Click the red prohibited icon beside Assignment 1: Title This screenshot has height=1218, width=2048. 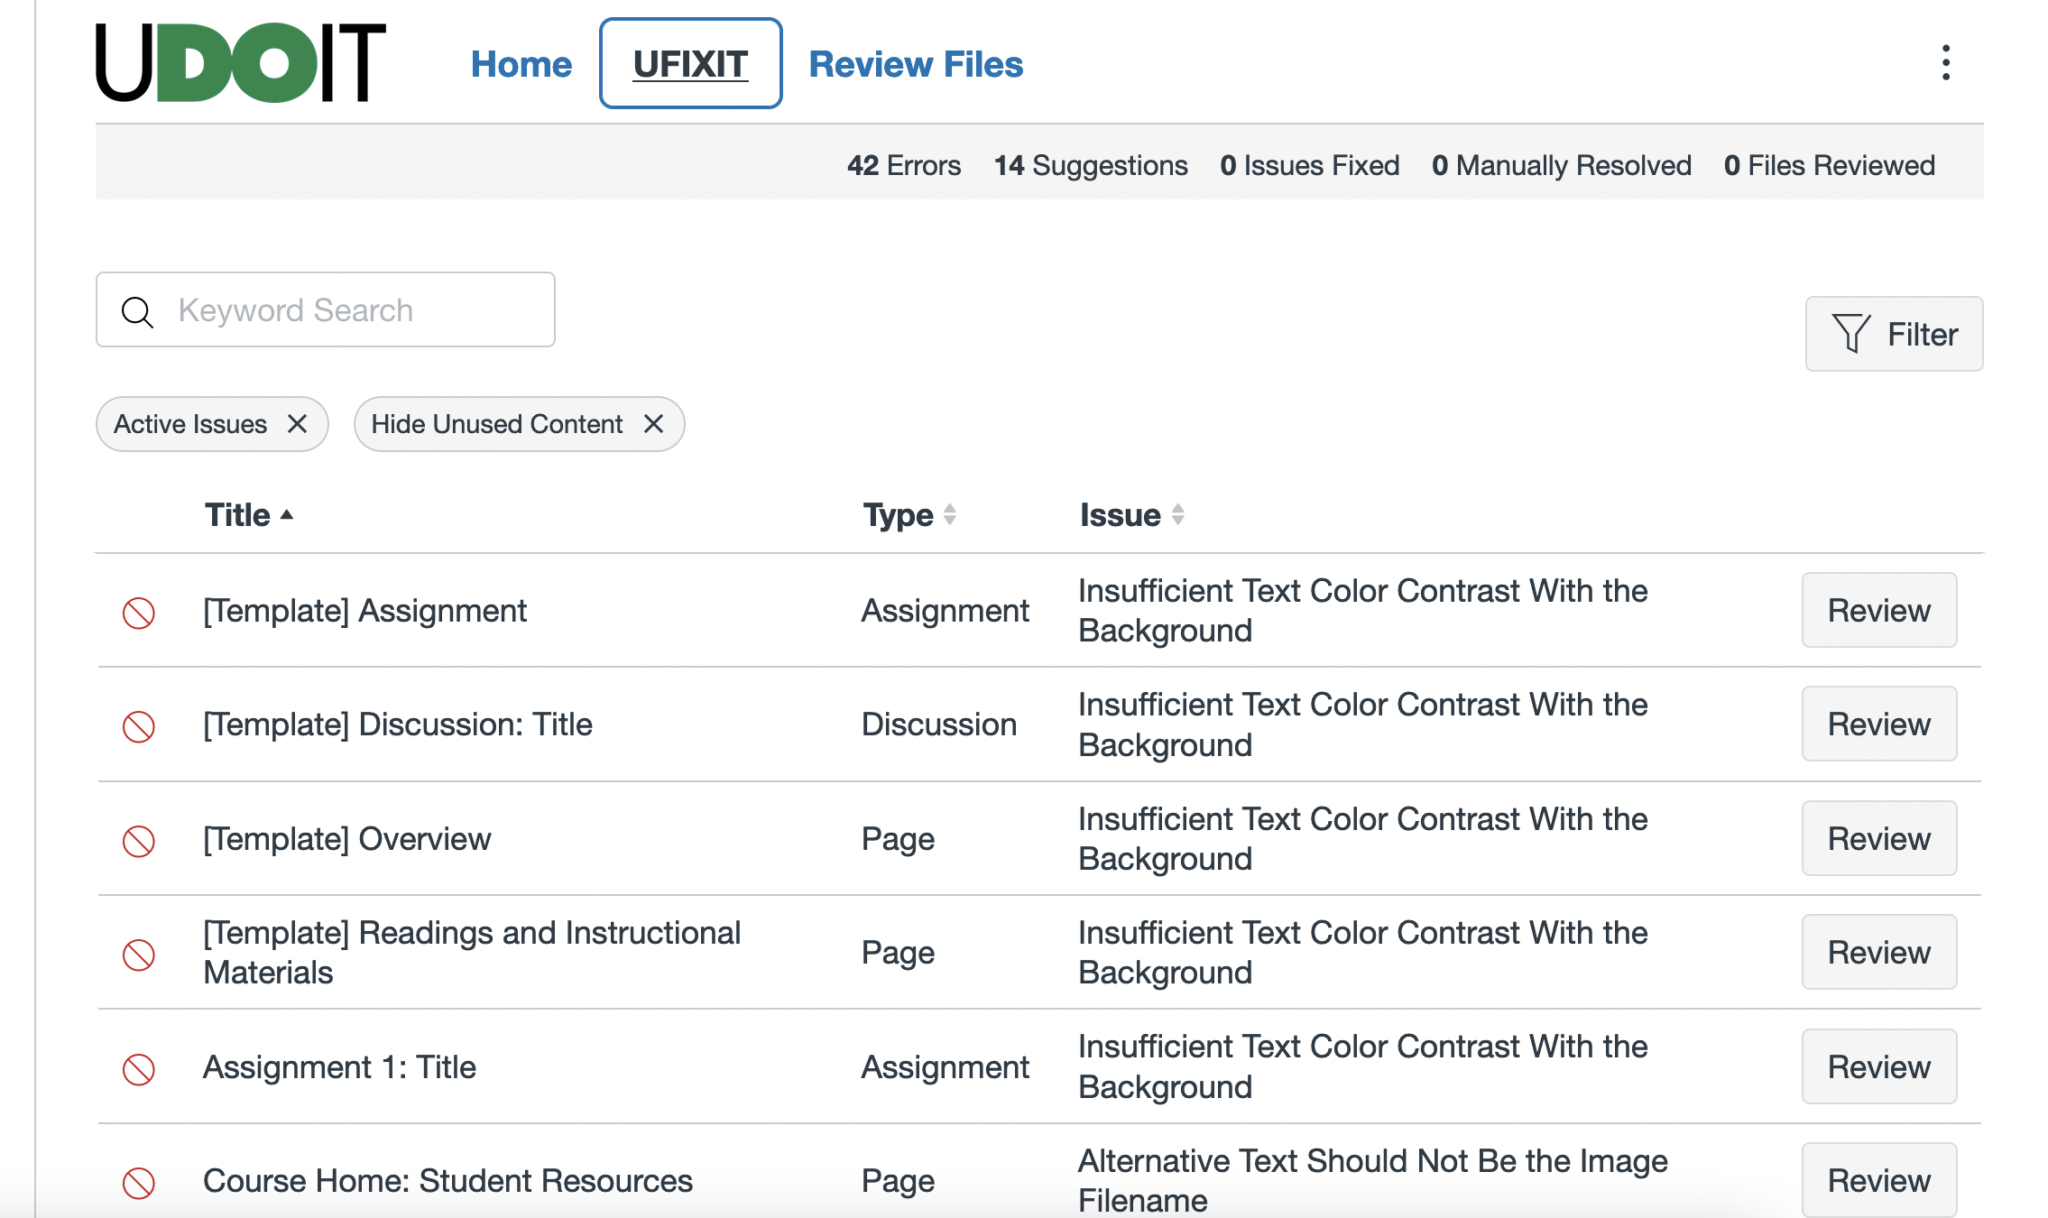coord(139,1069)
